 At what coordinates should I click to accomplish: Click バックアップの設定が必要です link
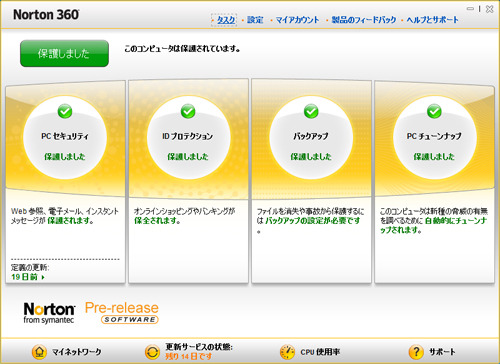(x=313, y=221)
